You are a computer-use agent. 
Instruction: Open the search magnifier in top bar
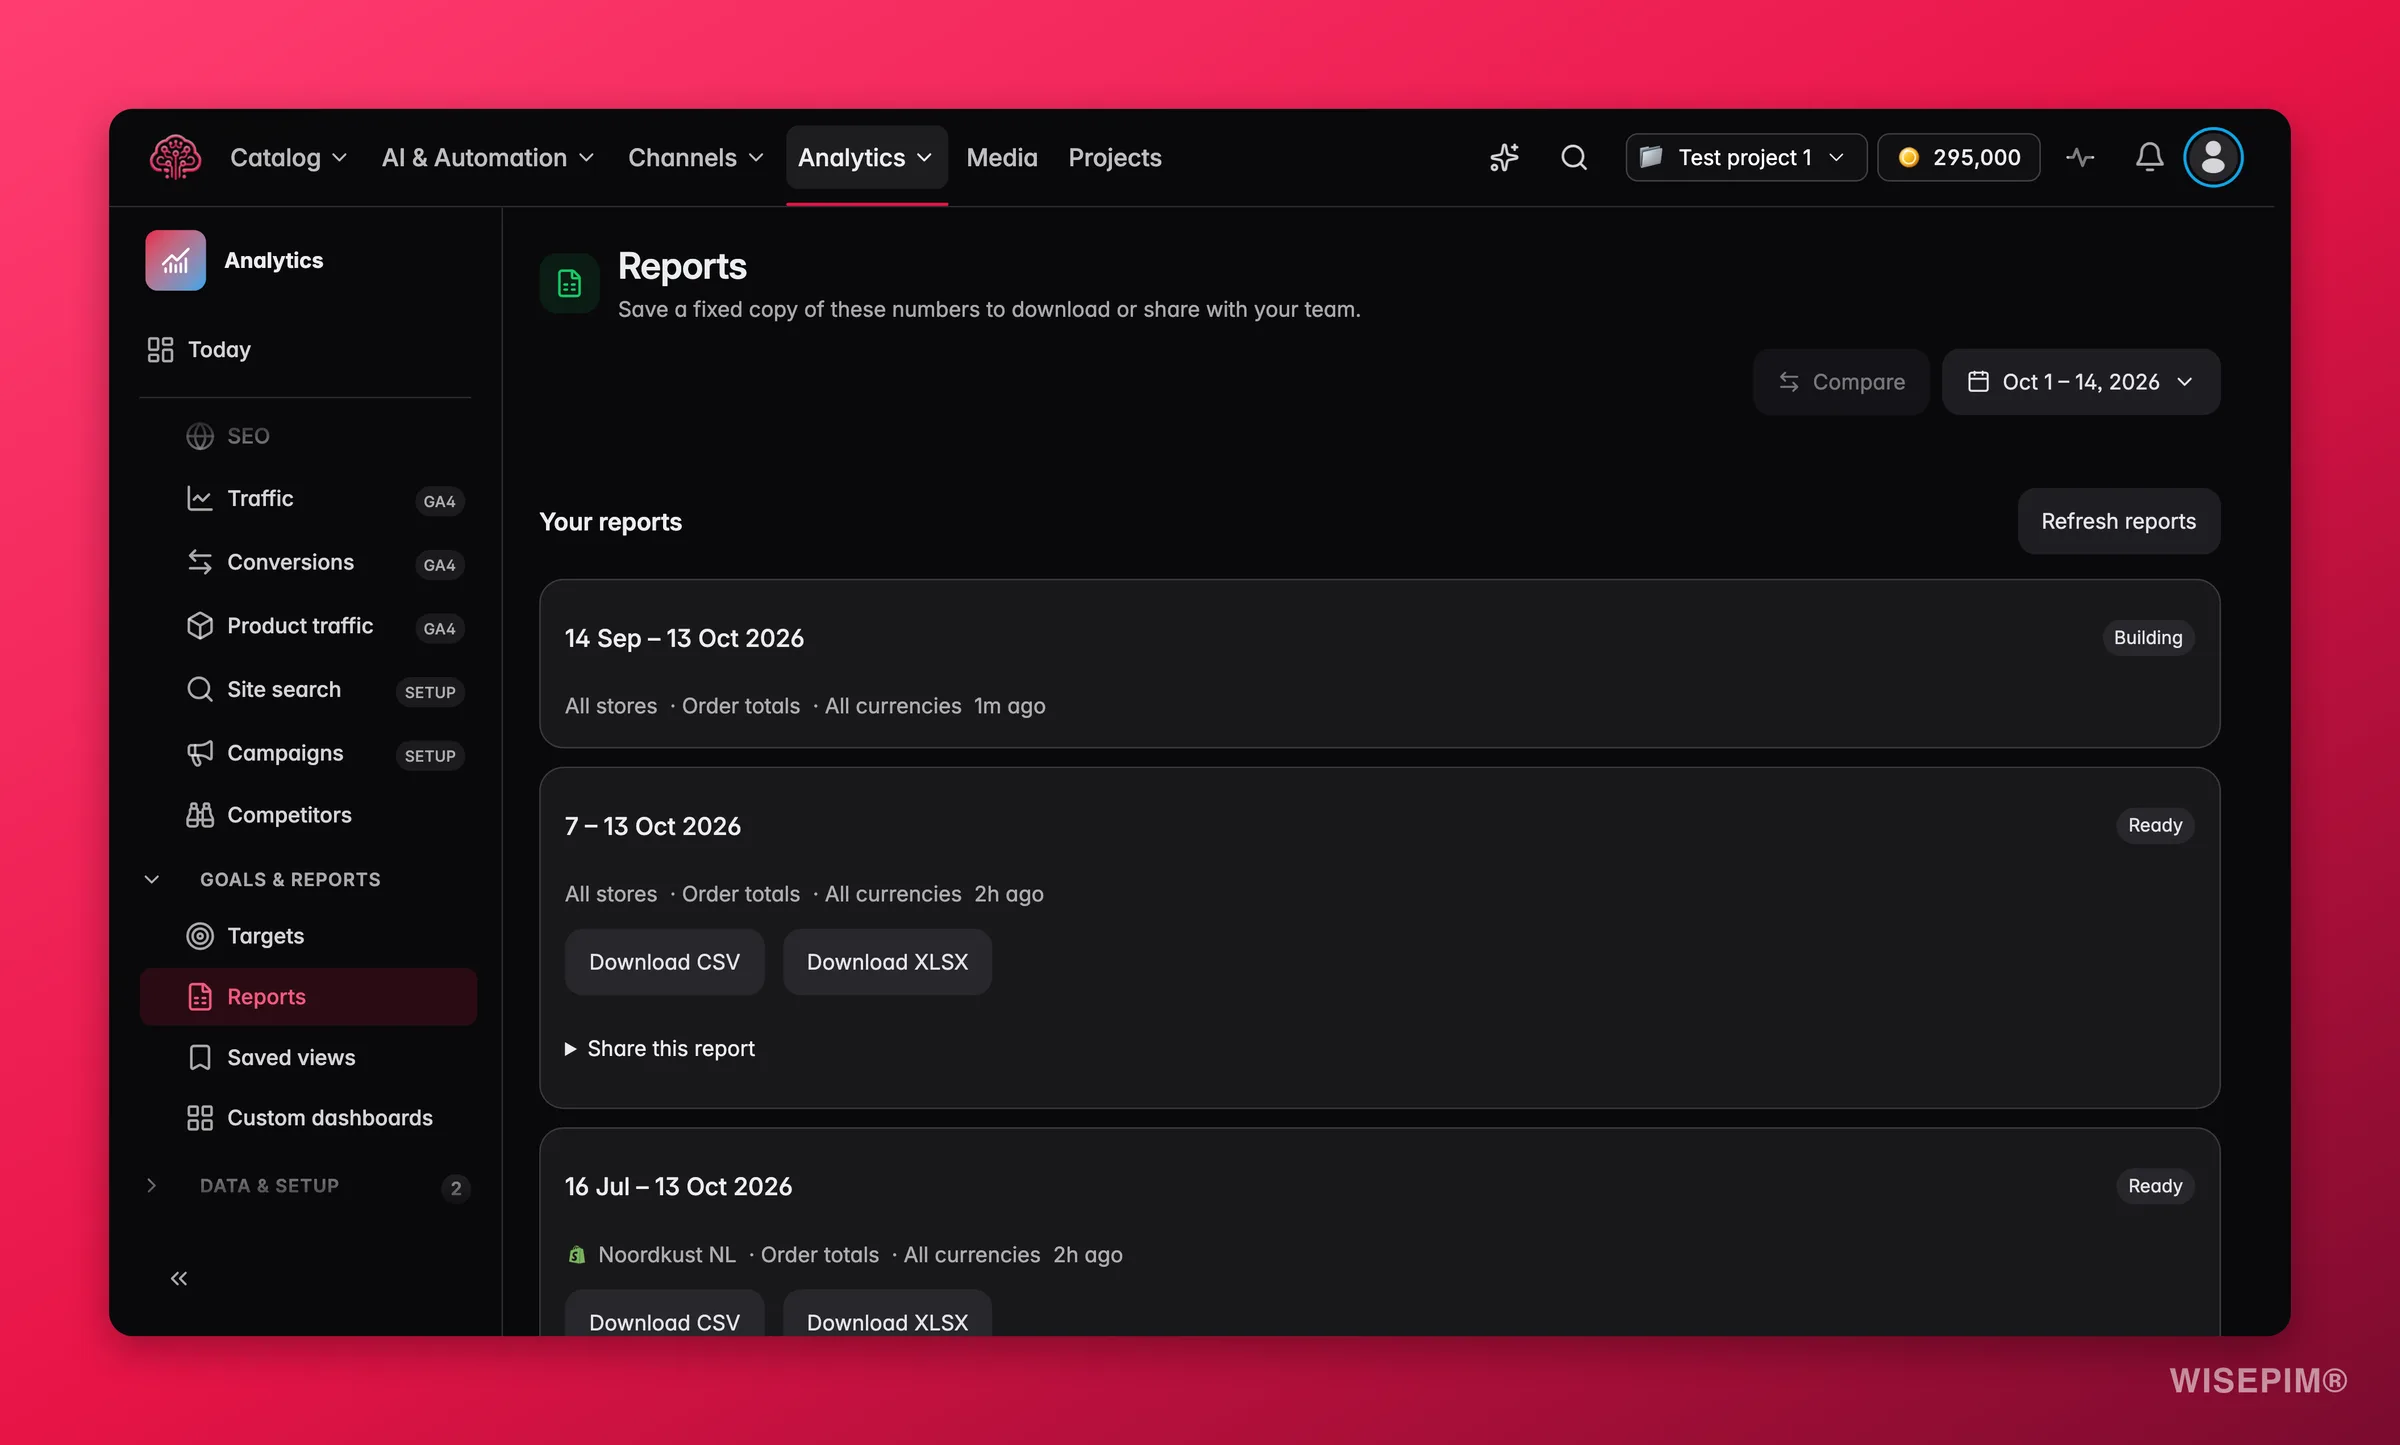pyautogui.click(x=1574, y=157)
